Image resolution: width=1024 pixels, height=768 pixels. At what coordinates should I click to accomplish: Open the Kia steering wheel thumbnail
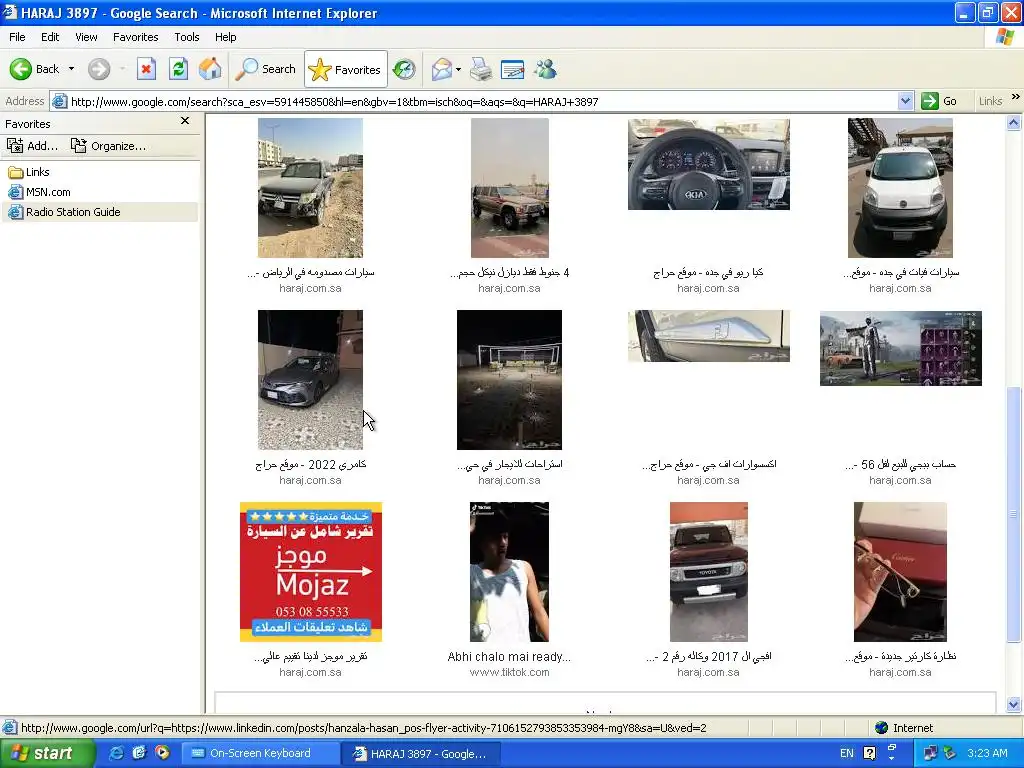(x=709, y=164)
